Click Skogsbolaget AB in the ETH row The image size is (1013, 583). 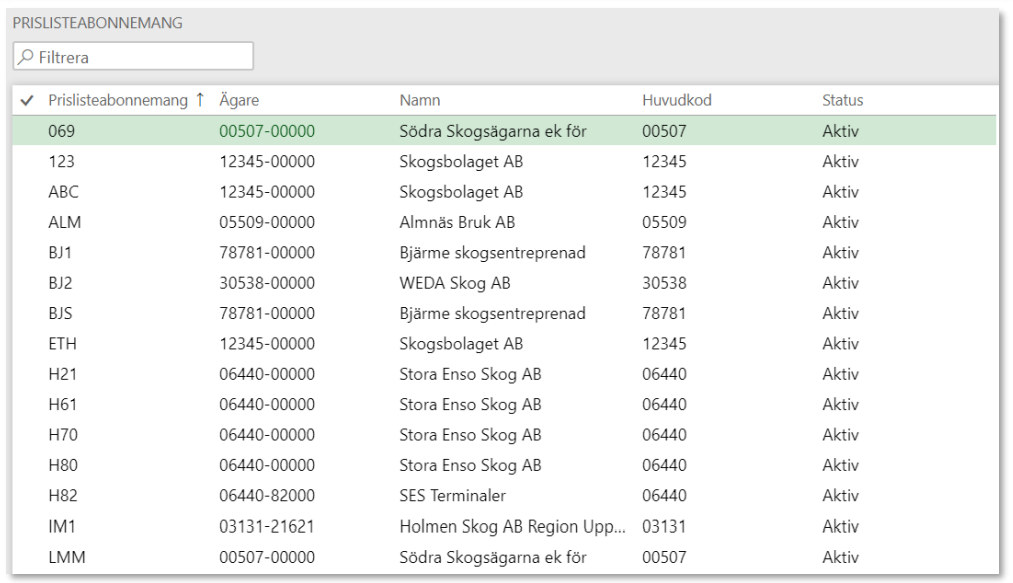point(461,343)
